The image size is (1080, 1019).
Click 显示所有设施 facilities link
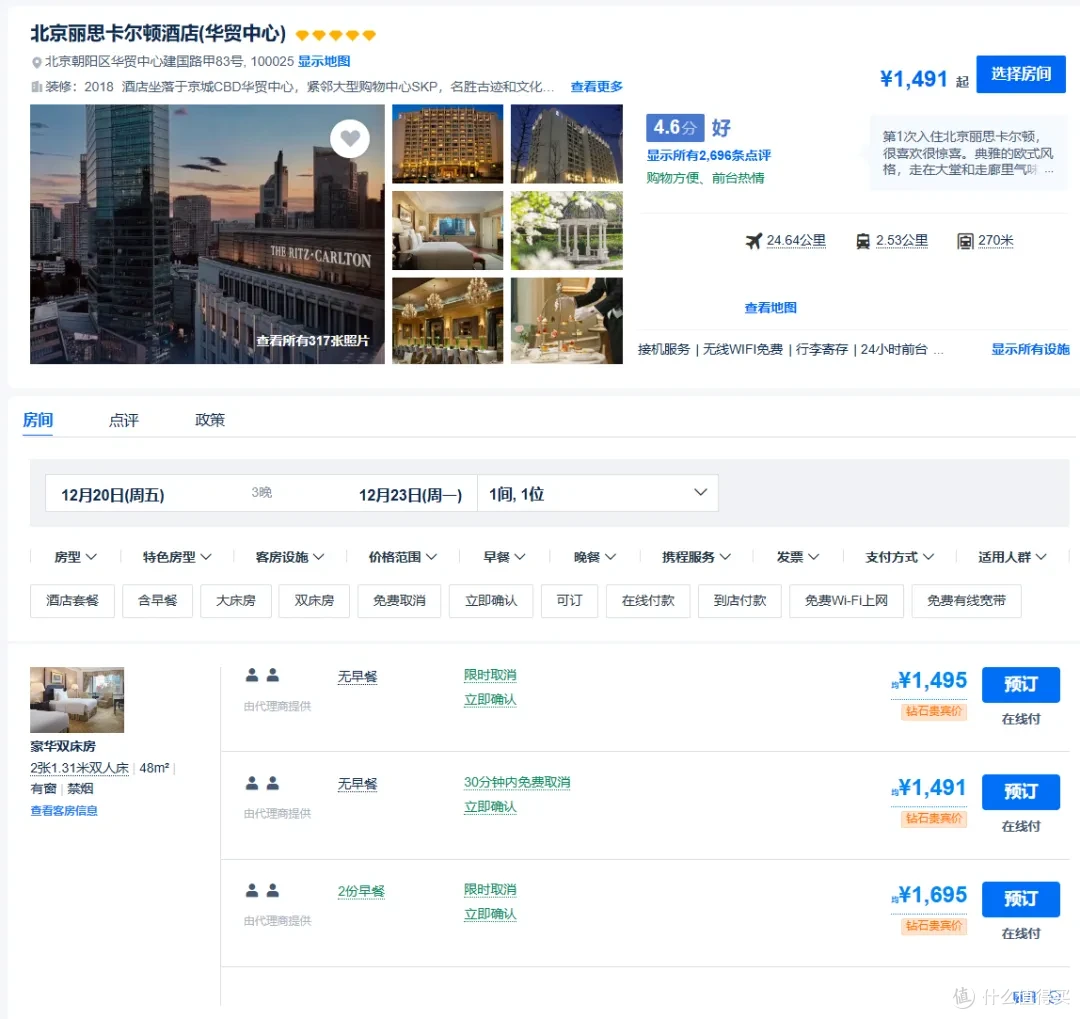tap(1030, 349)
